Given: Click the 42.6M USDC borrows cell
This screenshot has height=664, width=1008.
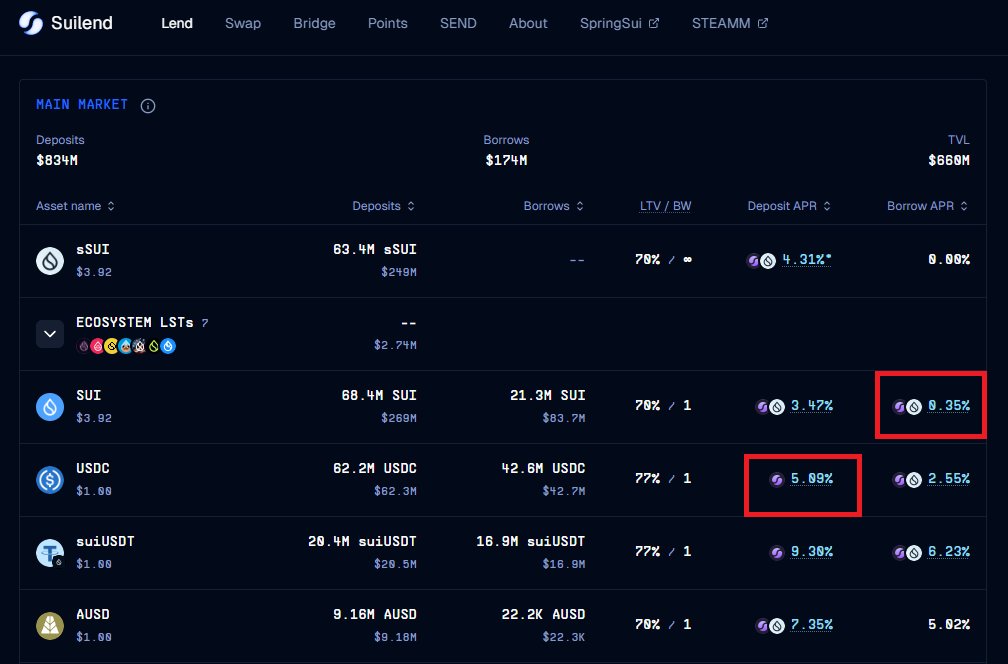Looking at the screenshot, I should tap(543, 468).
